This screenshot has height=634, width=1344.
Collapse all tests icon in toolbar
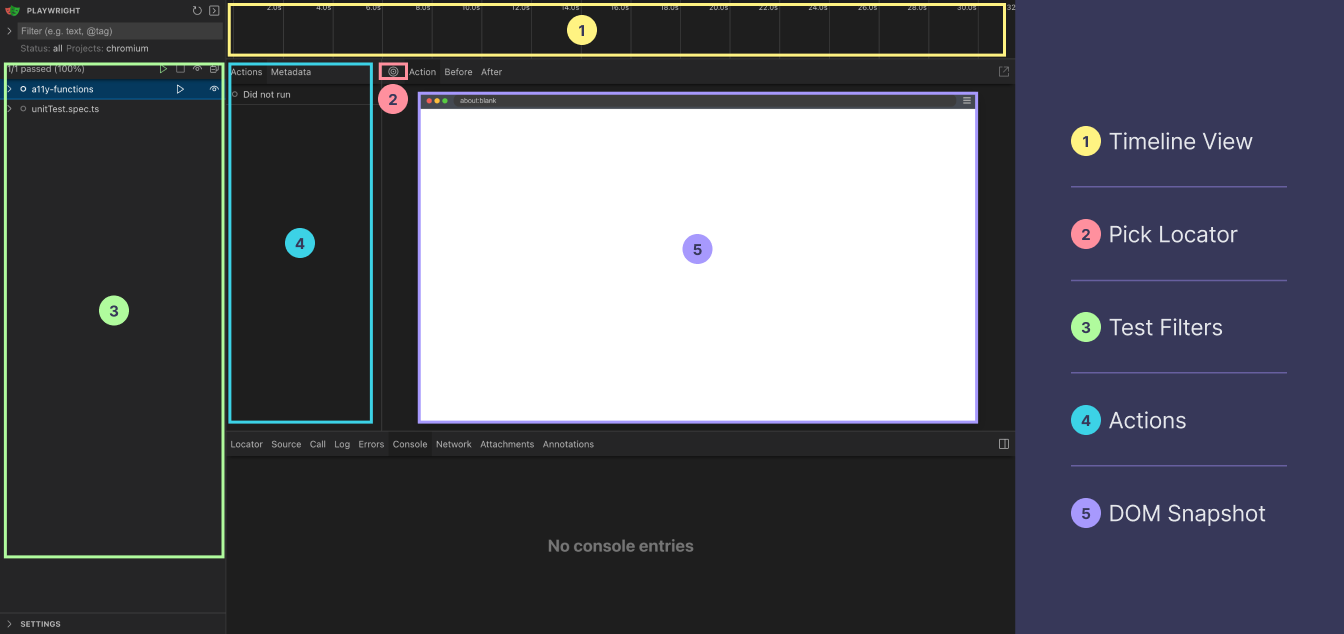(x=214, y=69)
